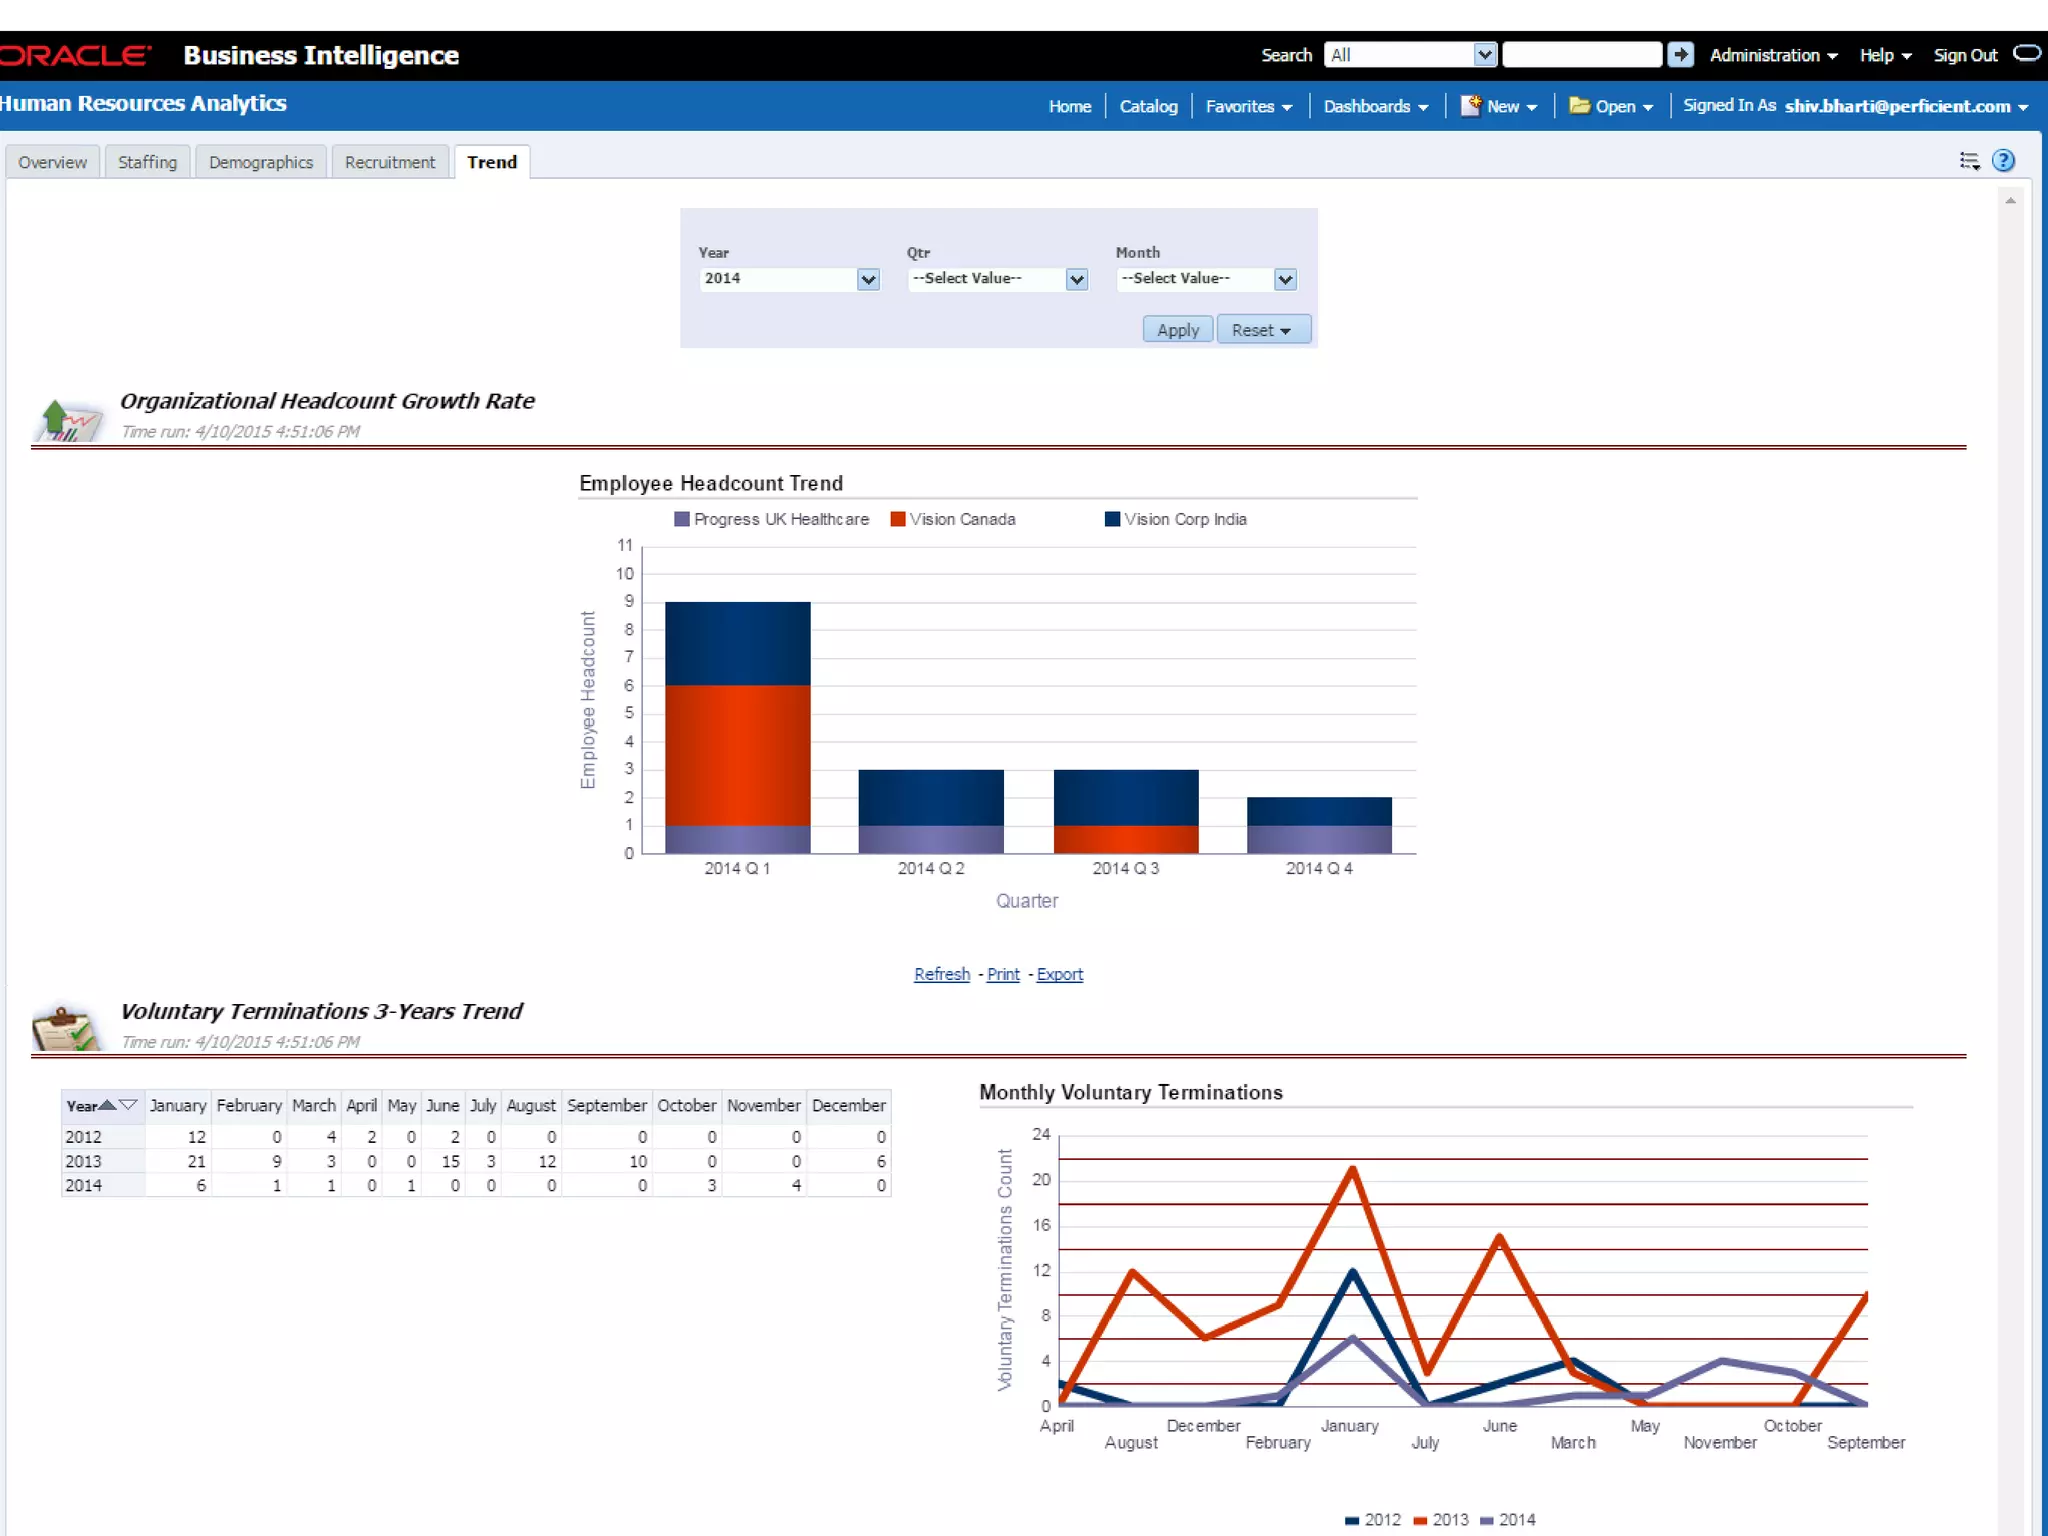Switch to the Staffing tab
Screen dimensions: 2048x1536
pyautogui.click(x=147, y=162)
